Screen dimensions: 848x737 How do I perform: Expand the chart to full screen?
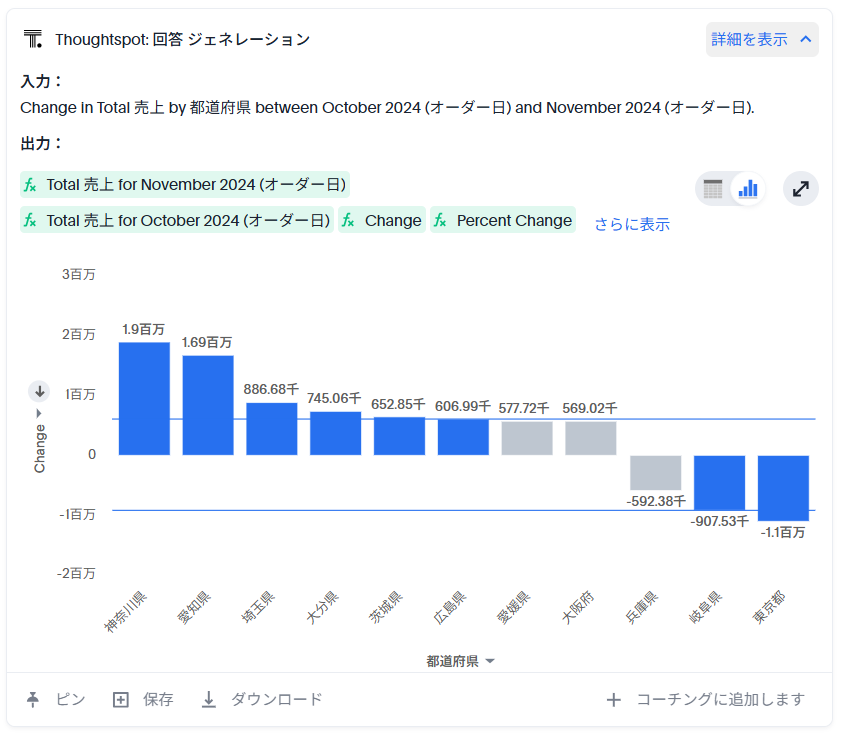[x=800, y=188]
